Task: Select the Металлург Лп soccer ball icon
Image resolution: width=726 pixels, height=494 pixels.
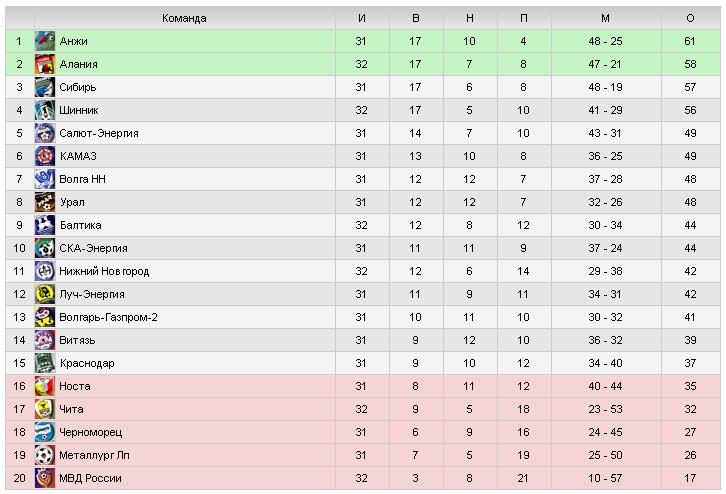Action: point(44,455)
